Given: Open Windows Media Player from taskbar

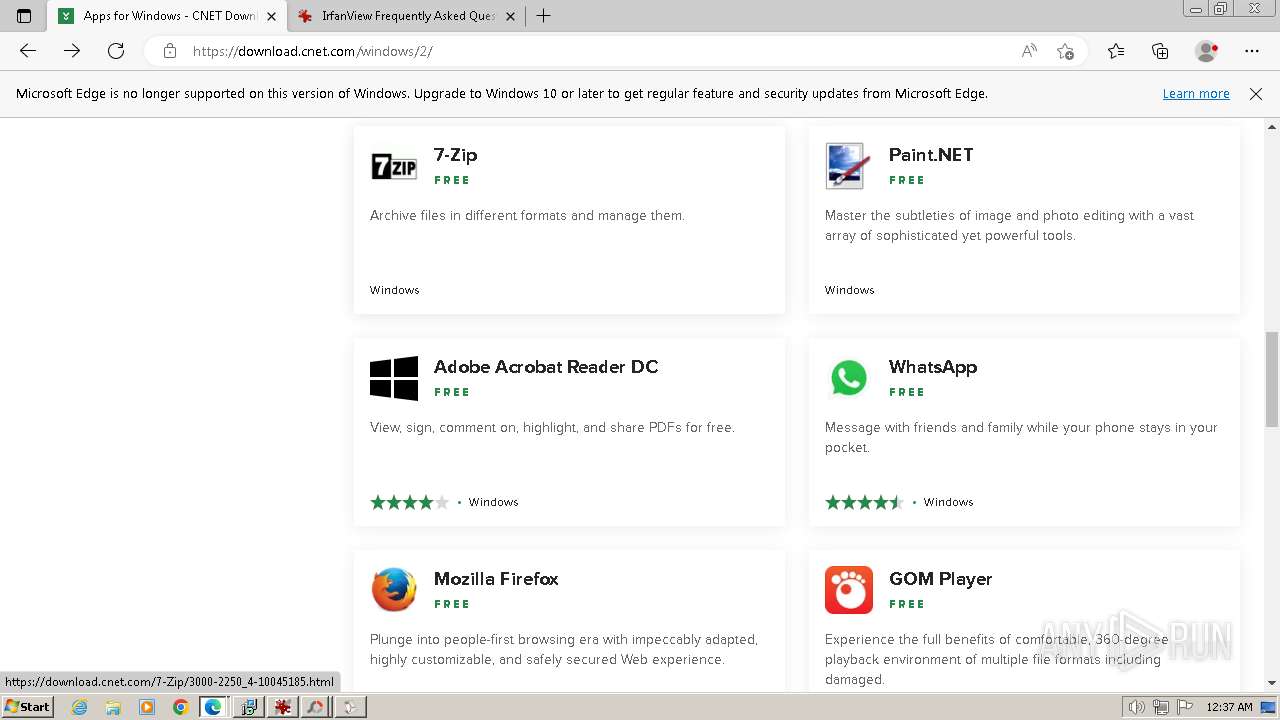Looking at the screenshot, I should [x=147, y=707].
